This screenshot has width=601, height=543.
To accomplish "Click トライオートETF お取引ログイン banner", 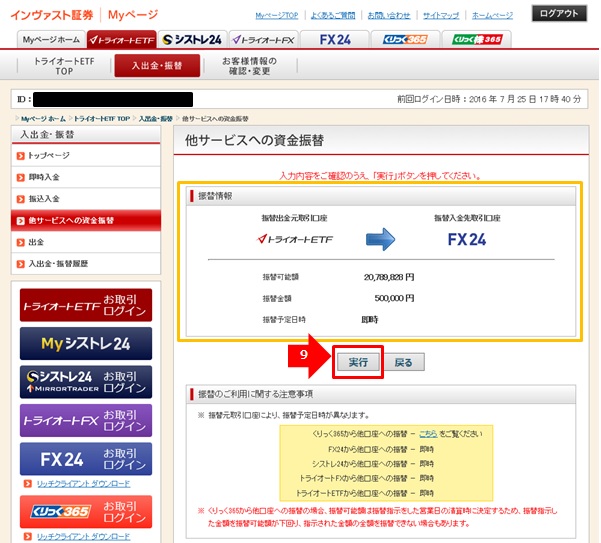I will (86, 305).
